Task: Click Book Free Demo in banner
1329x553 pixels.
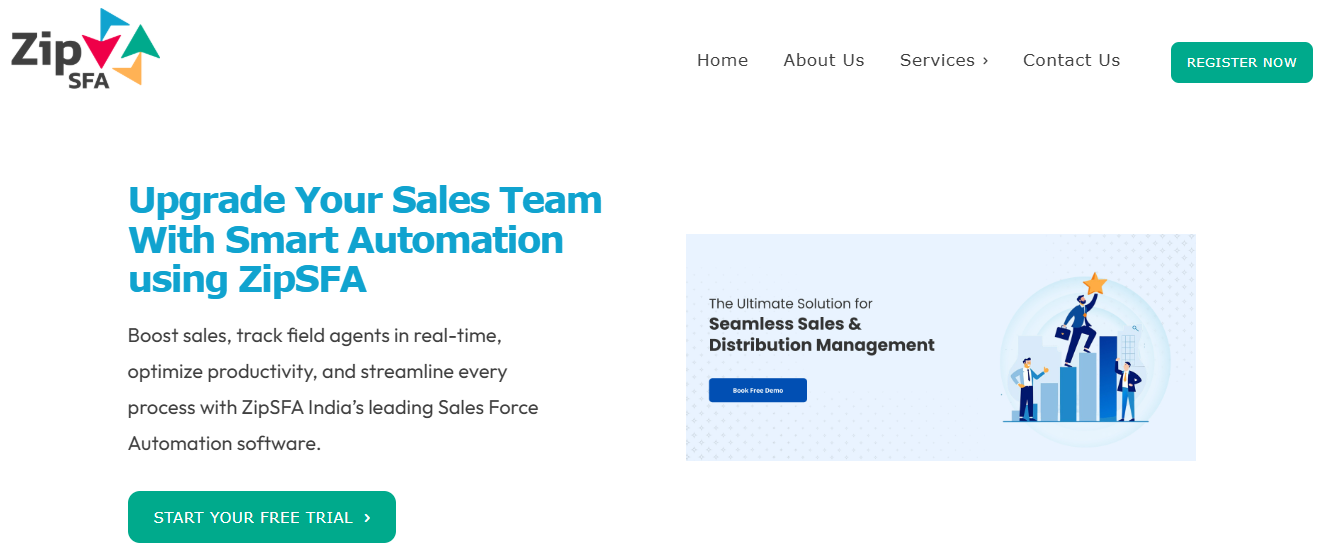Action: (758, 390)
